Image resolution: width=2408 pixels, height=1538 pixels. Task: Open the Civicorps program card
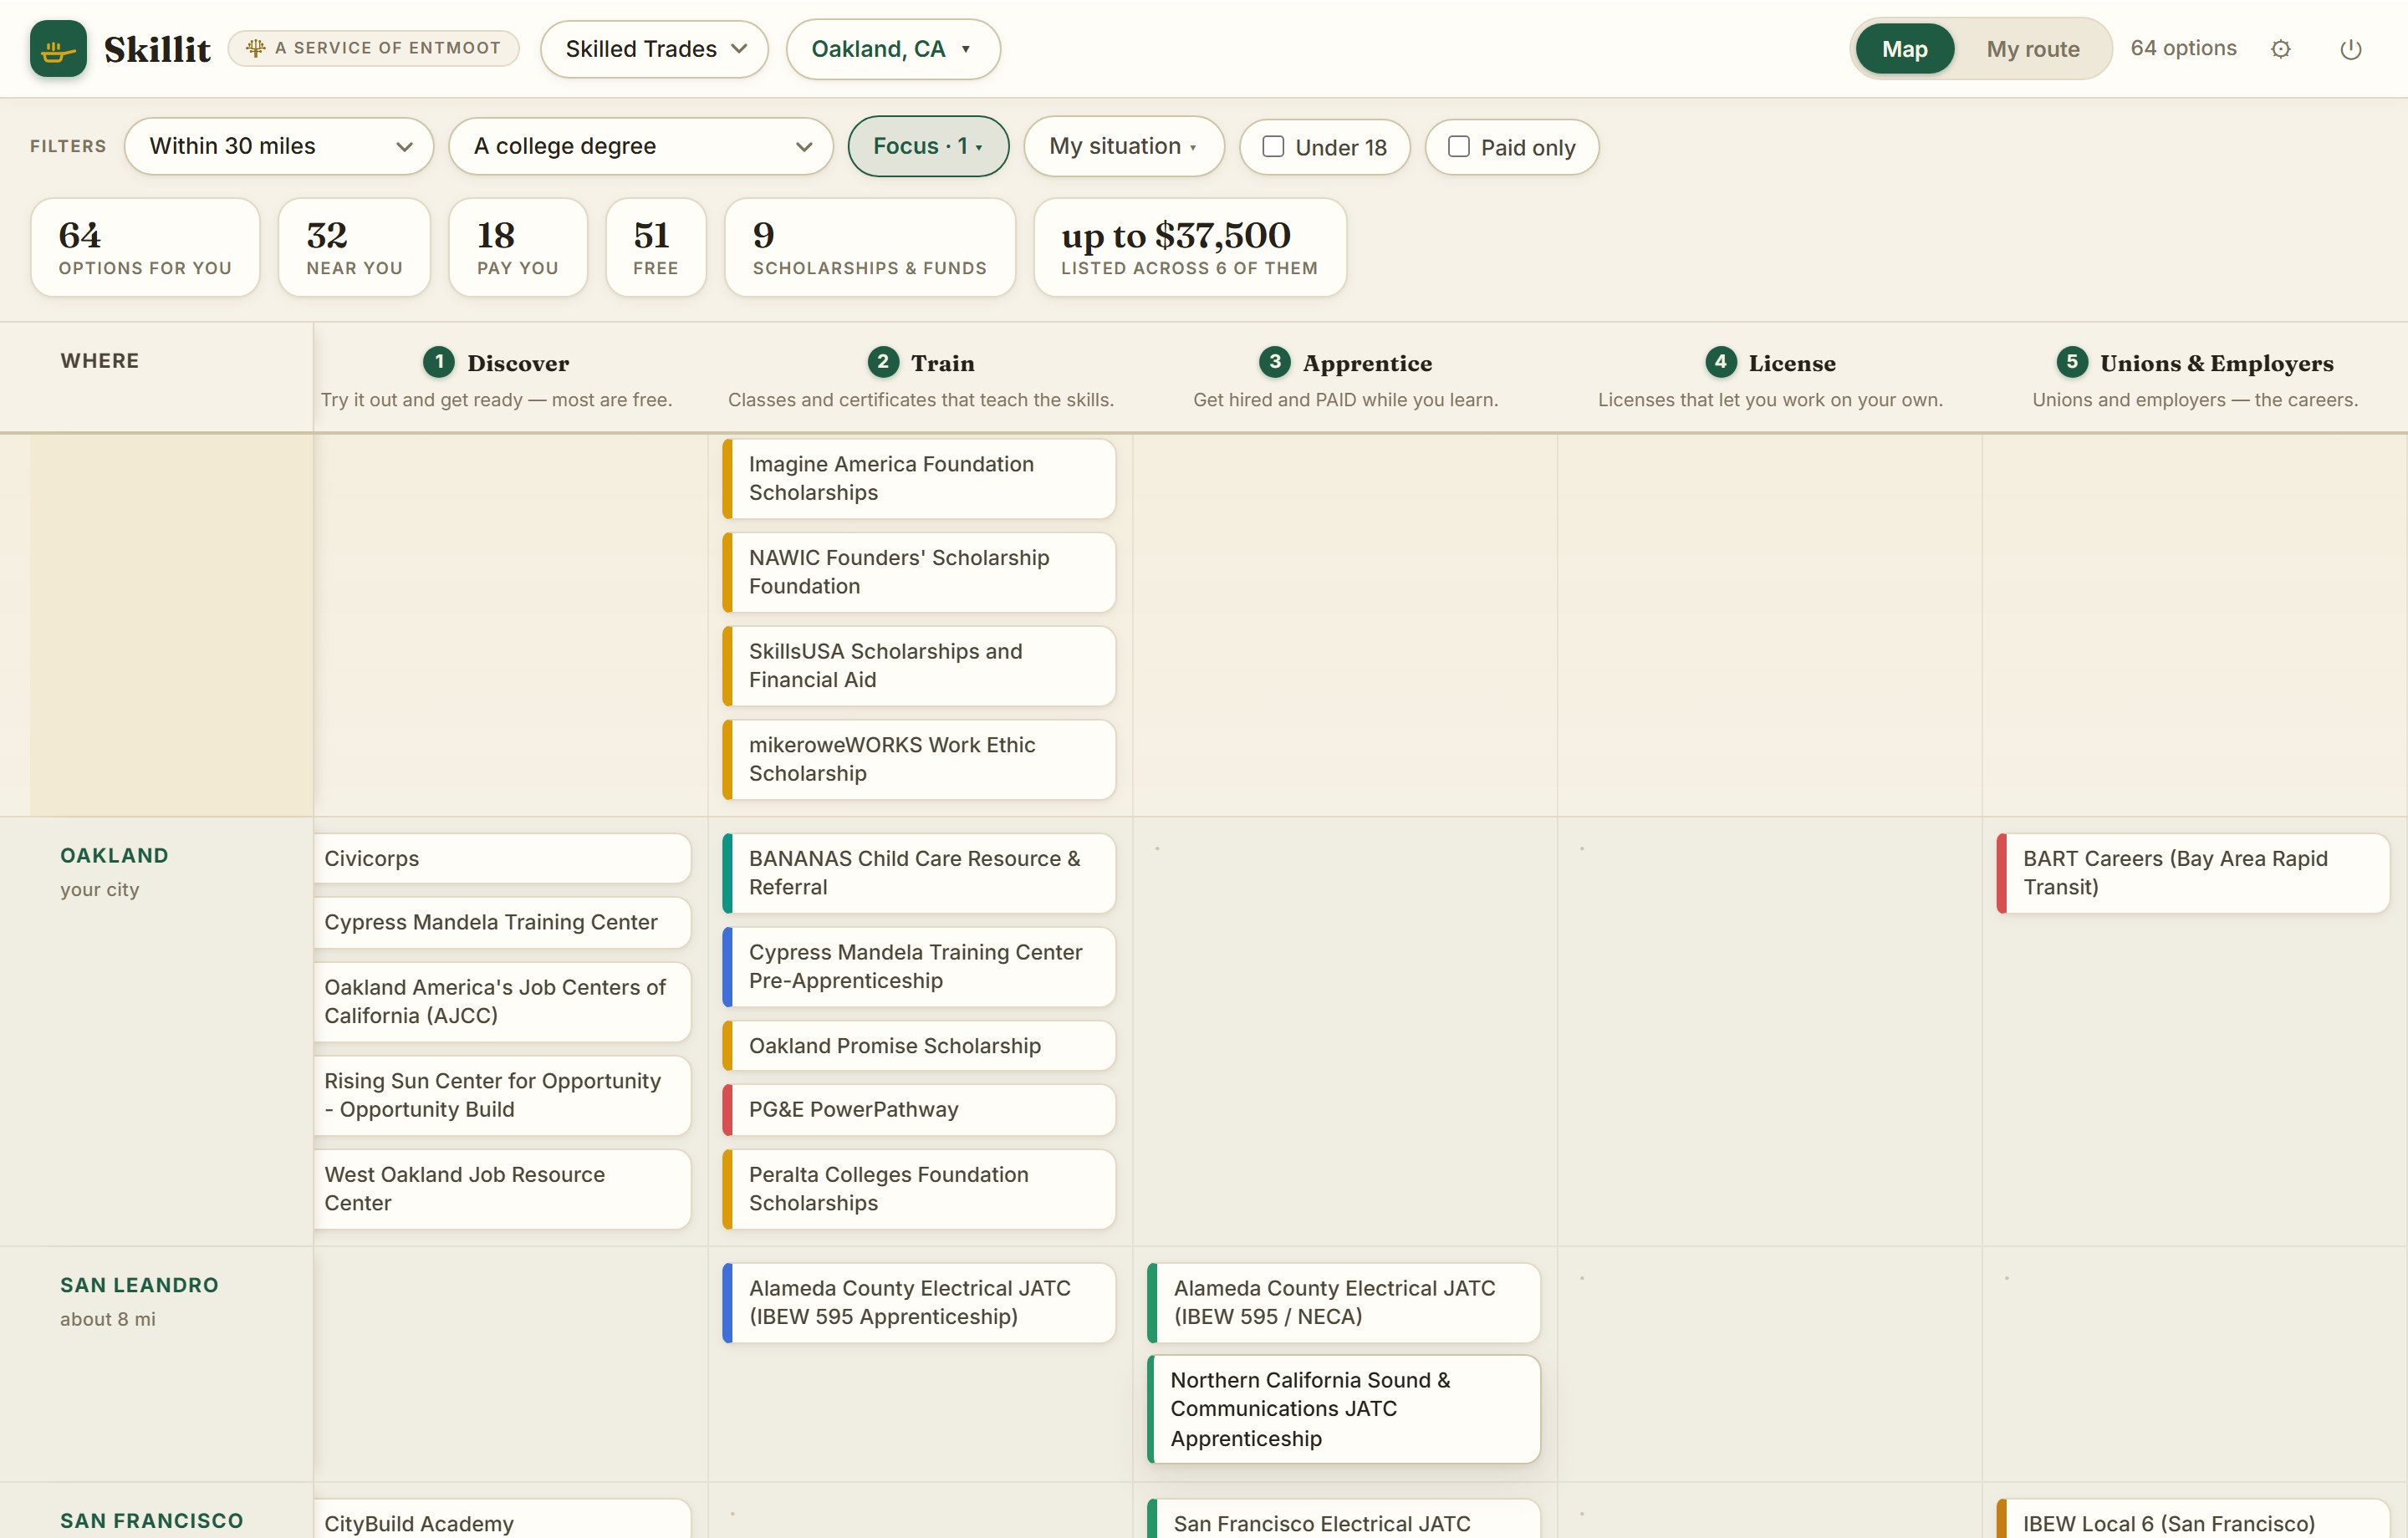(502, 858)
